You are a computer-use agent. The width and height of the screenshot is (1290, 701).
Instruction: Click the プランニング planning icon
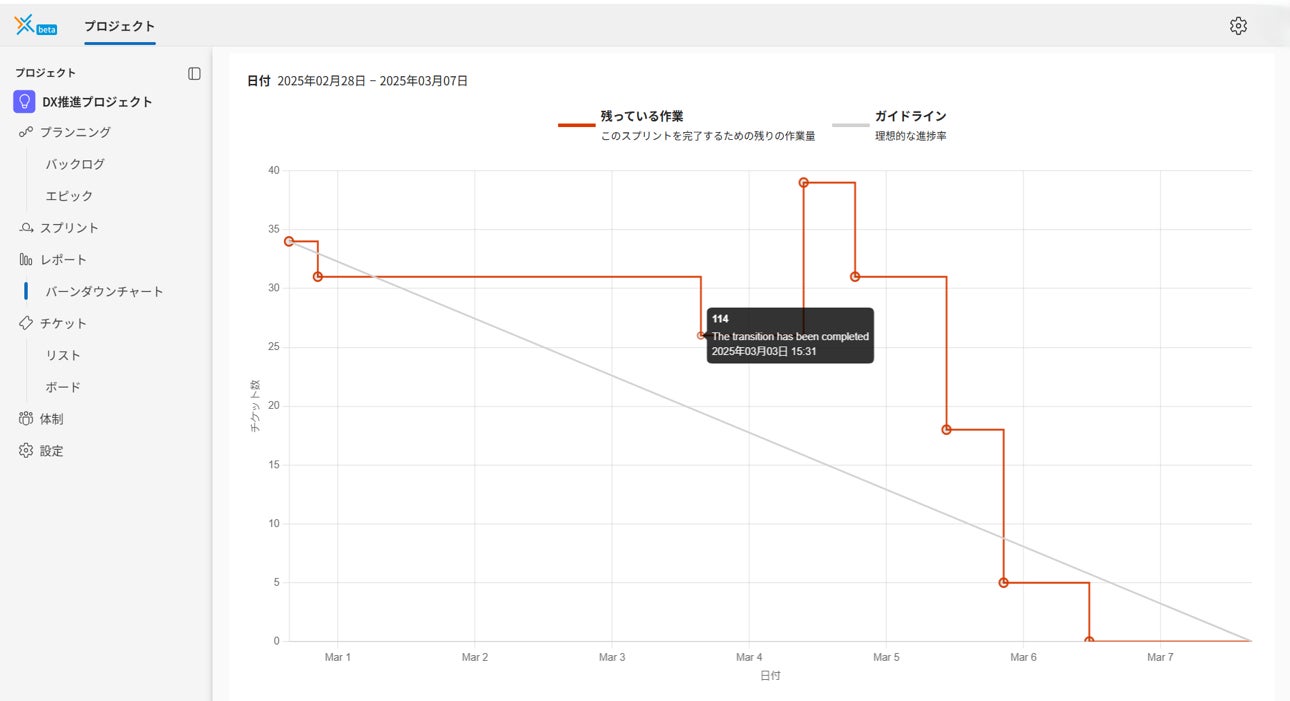(x=26, y=132)
